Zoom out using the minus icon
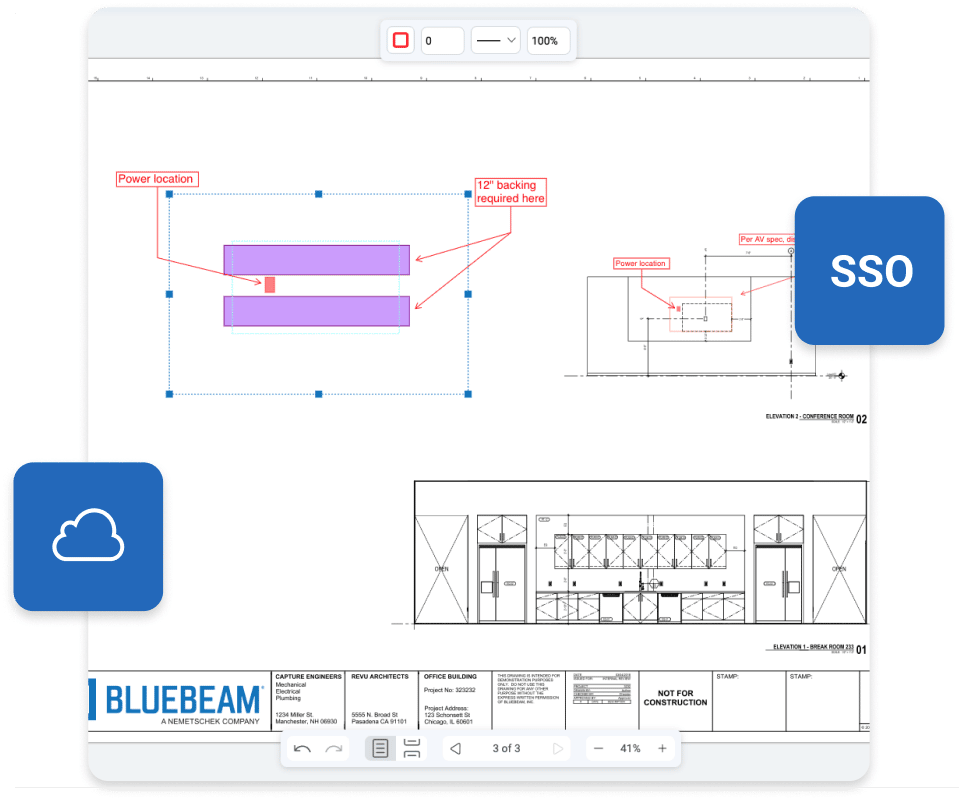 click(598, 747)
